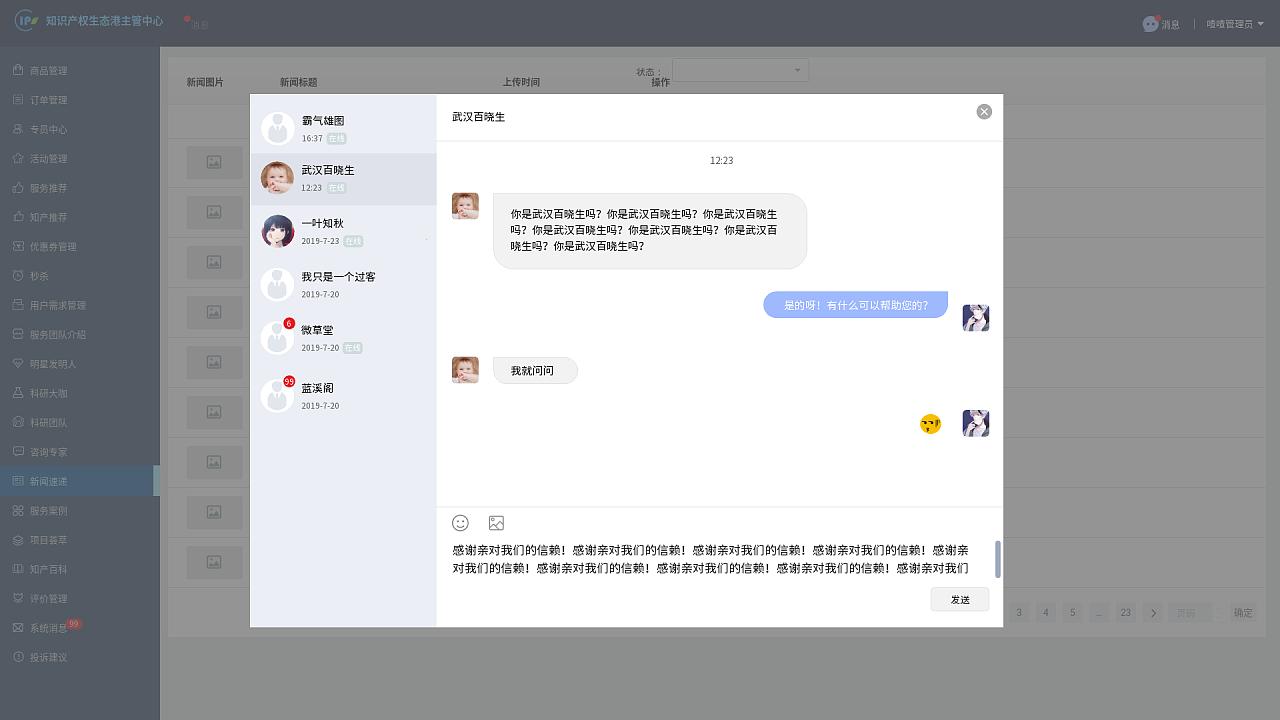The height and width of the screenshot is (720, 1280).
Task: Expand the 喵喵管理员 account menu
Action: [1235, 22]
